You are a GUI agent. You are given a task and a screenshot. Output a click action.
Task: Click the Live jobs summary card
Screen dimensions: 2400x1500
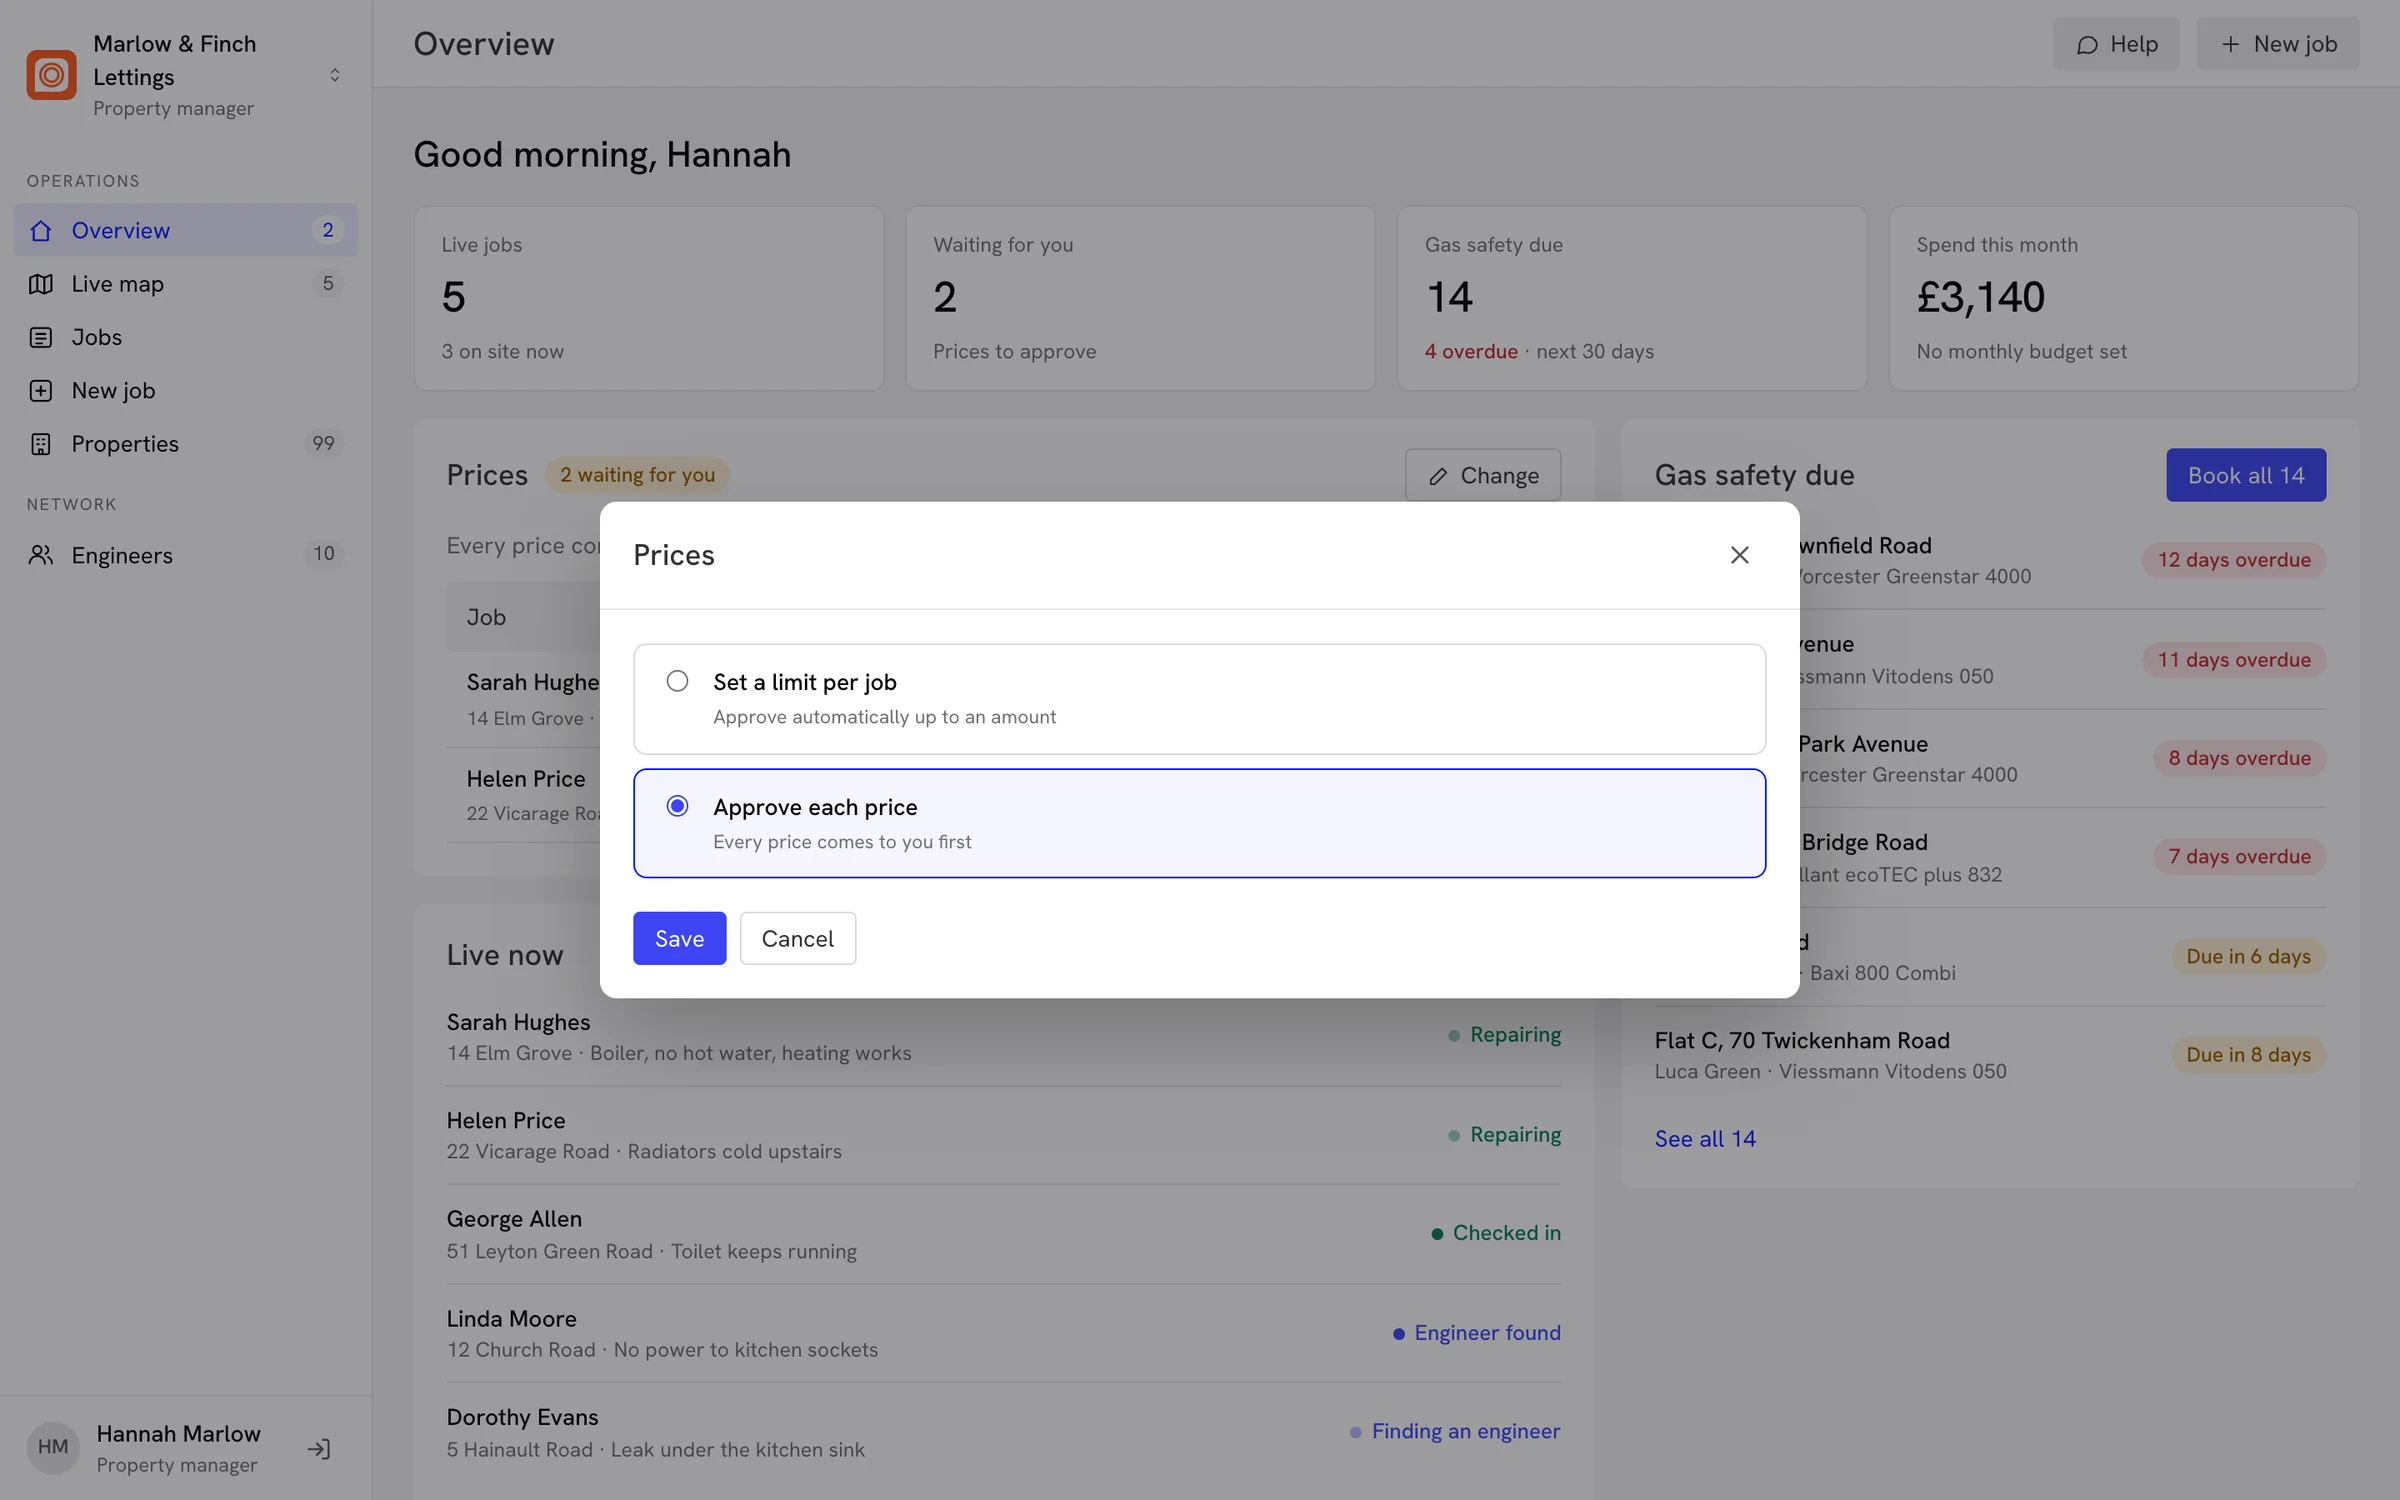pyautogui.click(x=649, y=298)
